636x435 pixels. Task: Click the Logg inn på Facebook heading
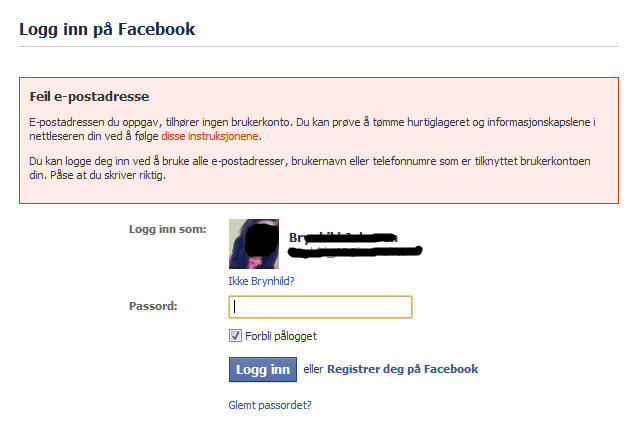[x=107, y=30]
